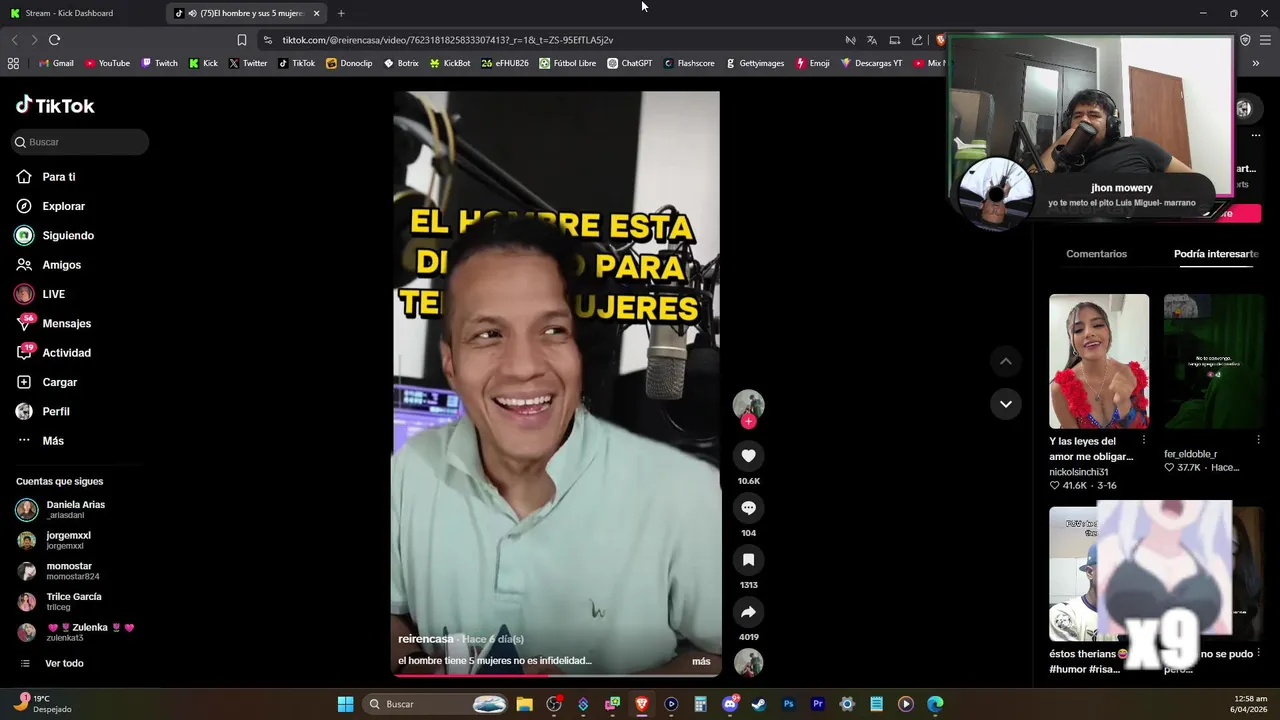Open the Kick bookmark
Image resolution: width=1280 pixels, height=720 pixels.
[203, 63]
